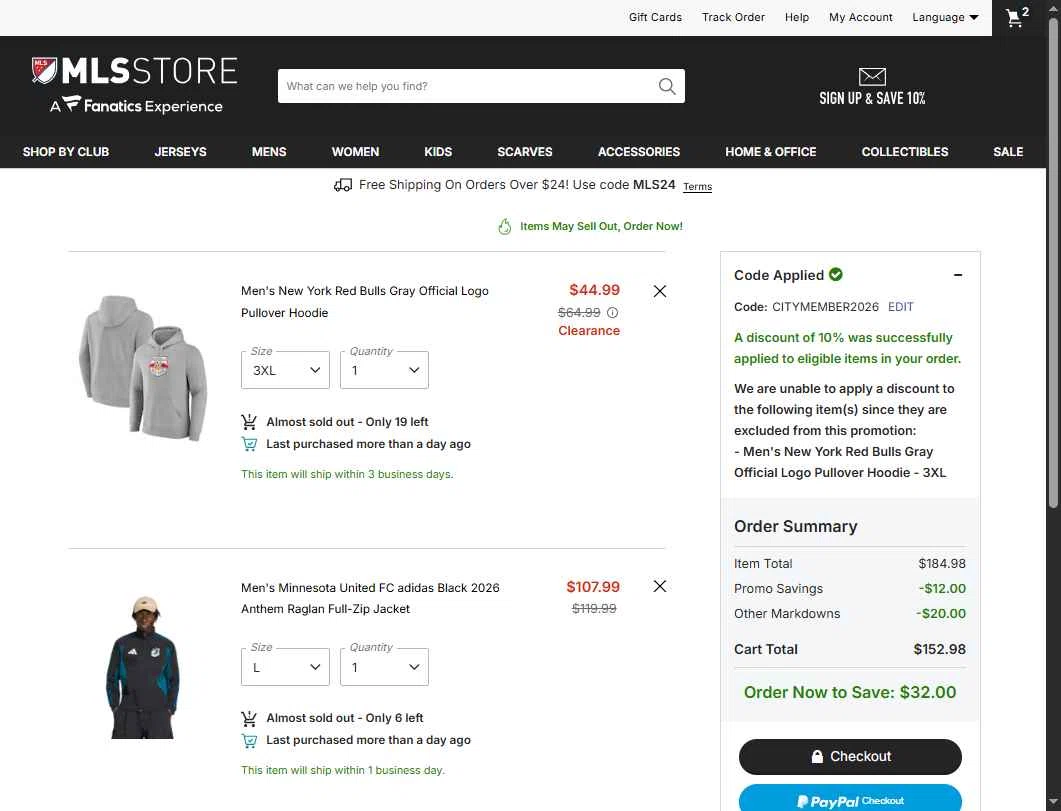Click "ship within 3 business days" text
Screen dimensions: 1061x811
coord(347,474)
